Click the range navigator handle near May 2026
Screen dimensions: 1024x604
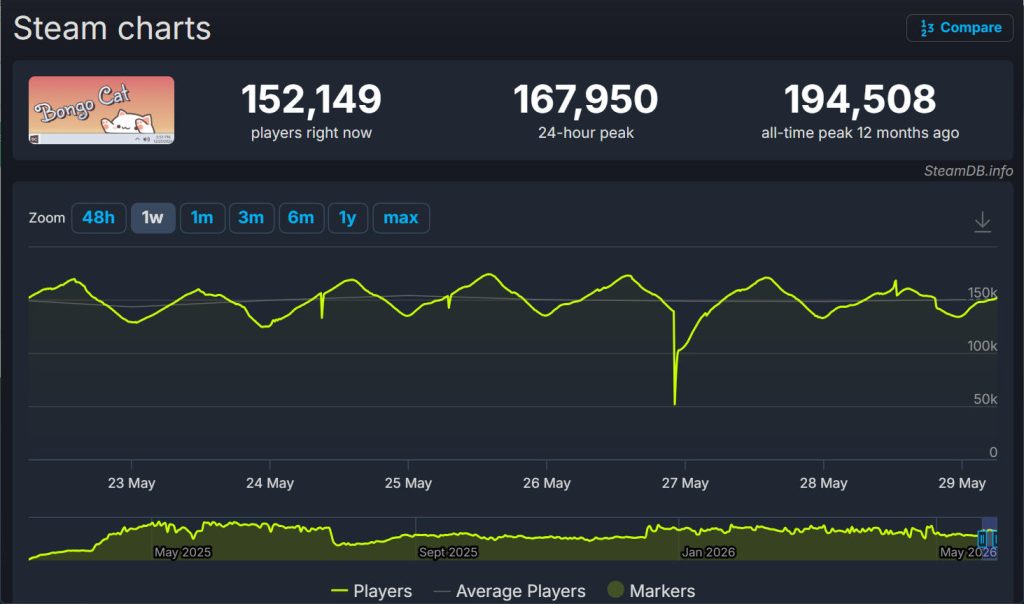[982, 539]
